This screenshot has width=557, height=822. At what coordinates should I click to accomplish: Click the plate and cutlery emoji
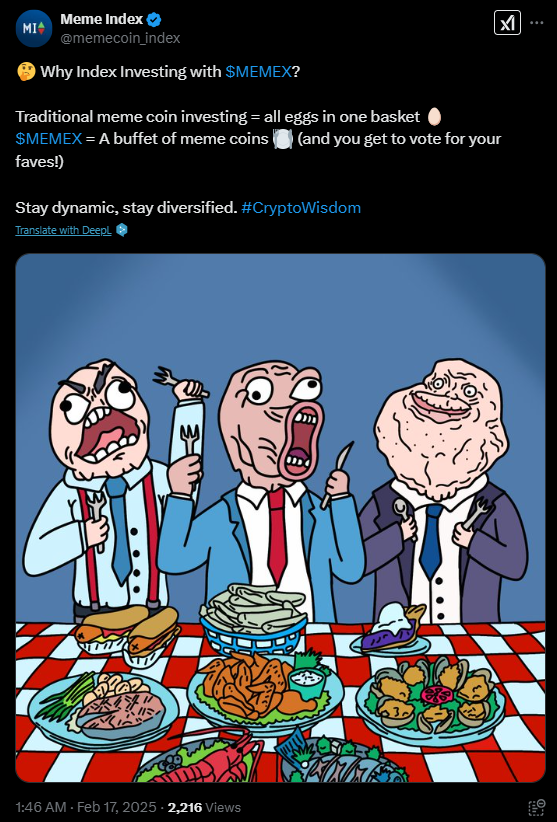click(x=282, y=139)
